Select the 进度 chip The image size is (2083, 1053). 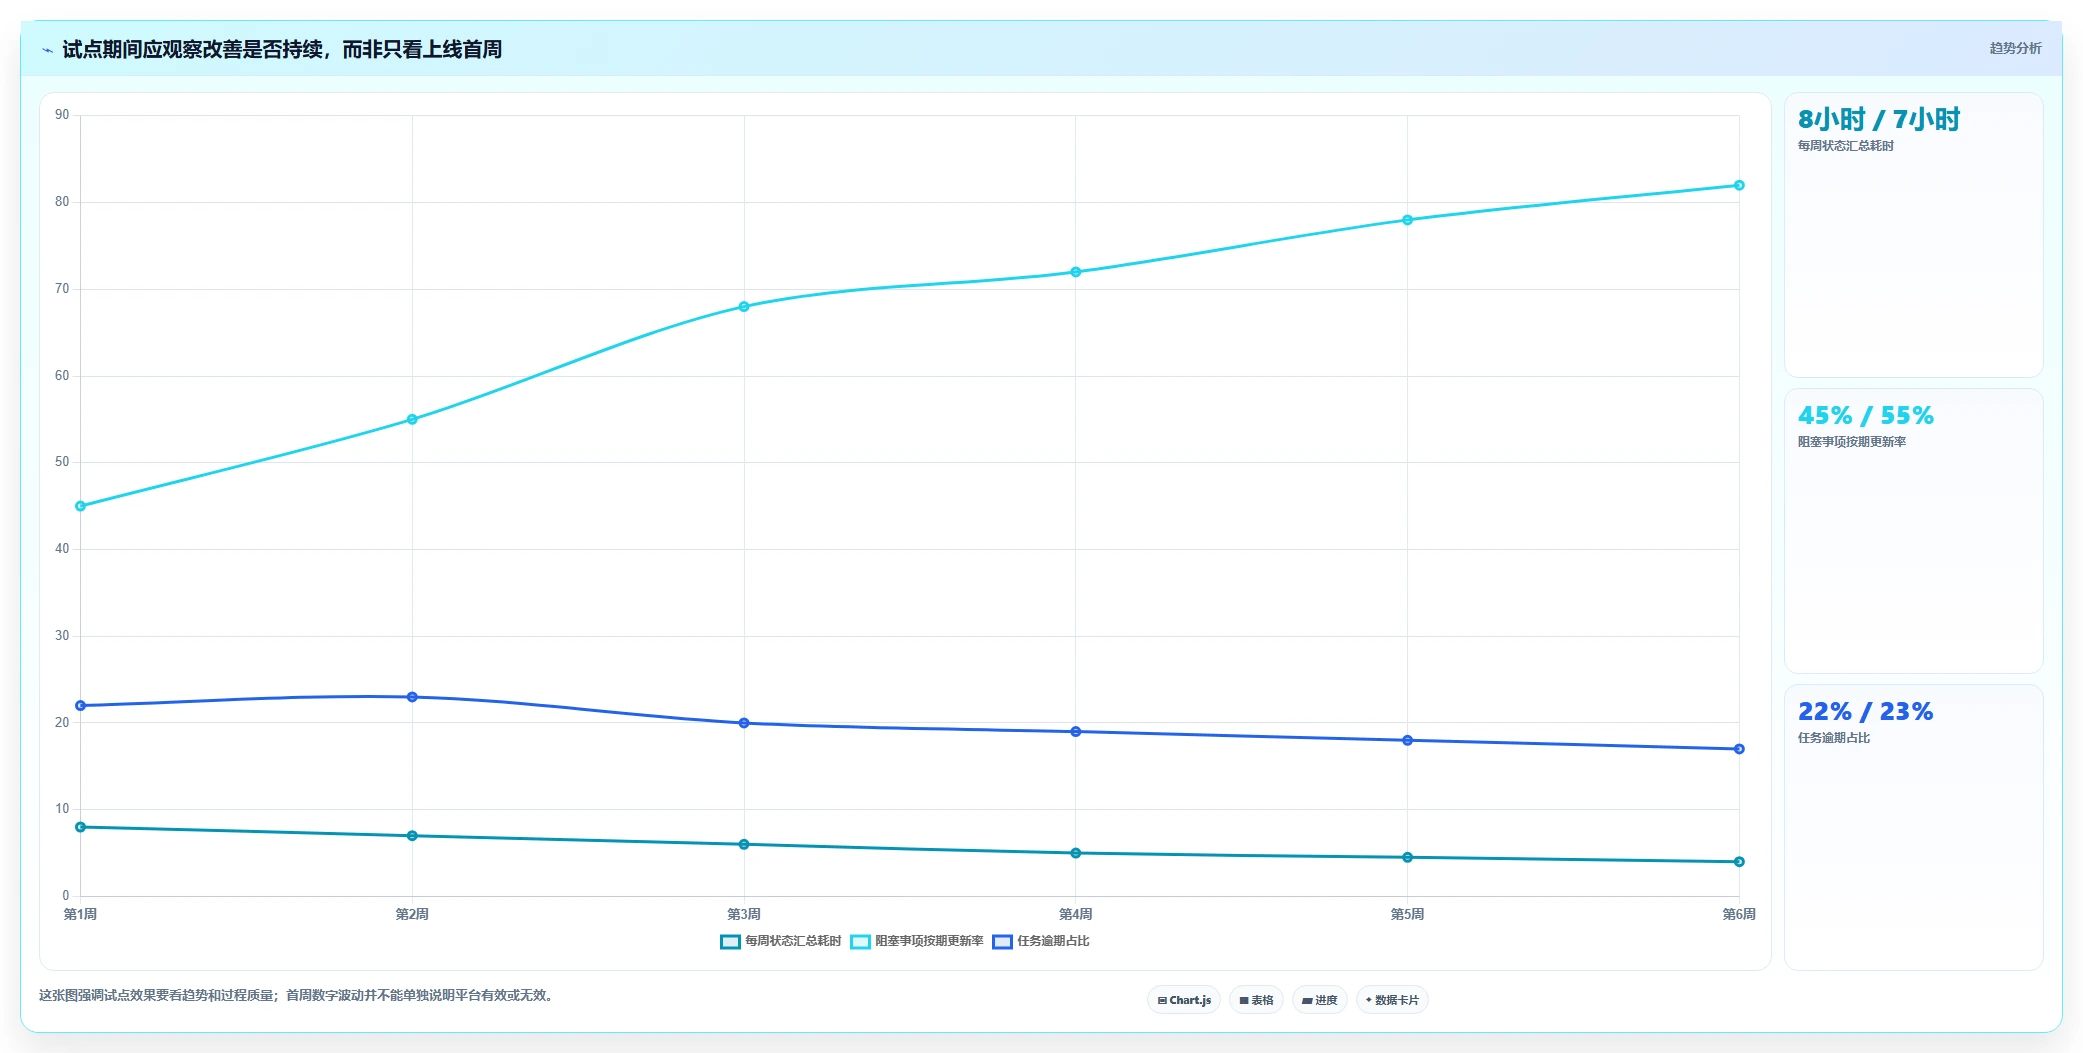[1319, 1000]
